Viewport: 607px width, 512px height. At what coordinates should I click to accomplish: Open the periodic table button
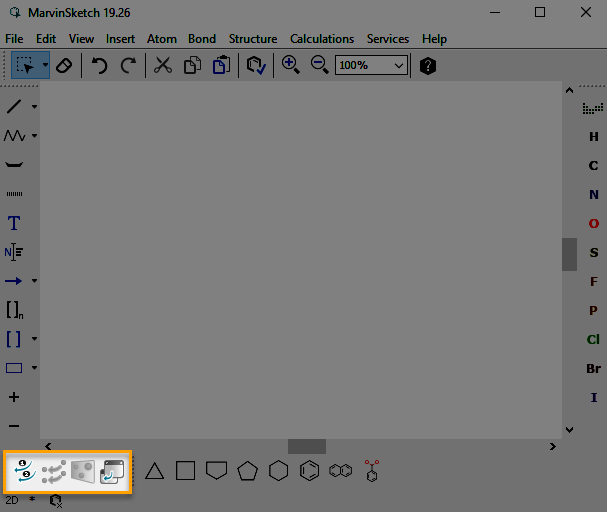coord(593,108)
